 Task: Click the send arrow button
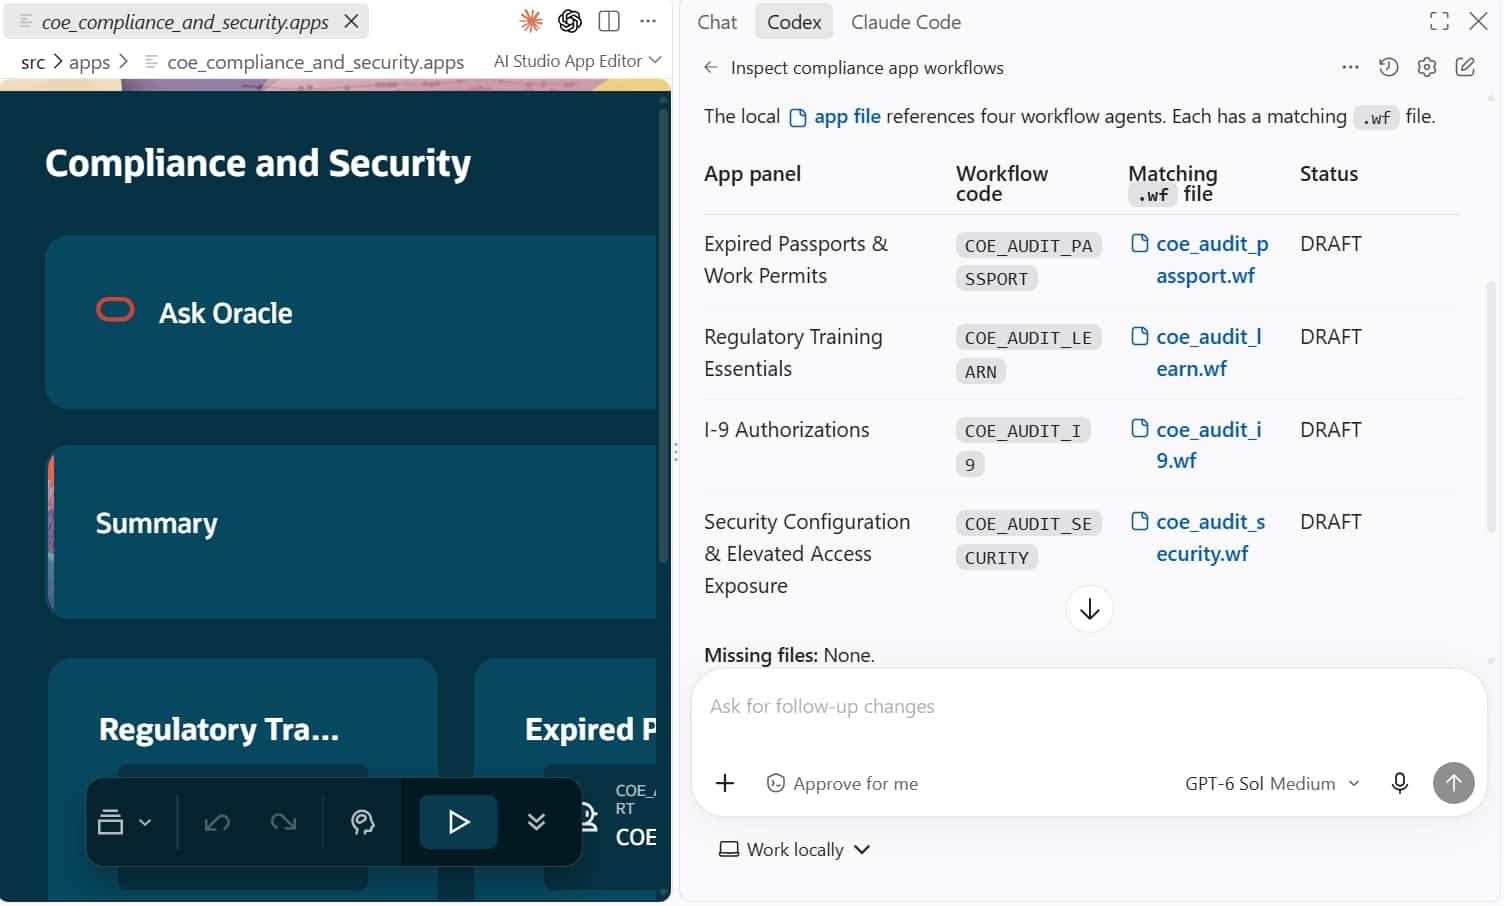click(1454, 783)
